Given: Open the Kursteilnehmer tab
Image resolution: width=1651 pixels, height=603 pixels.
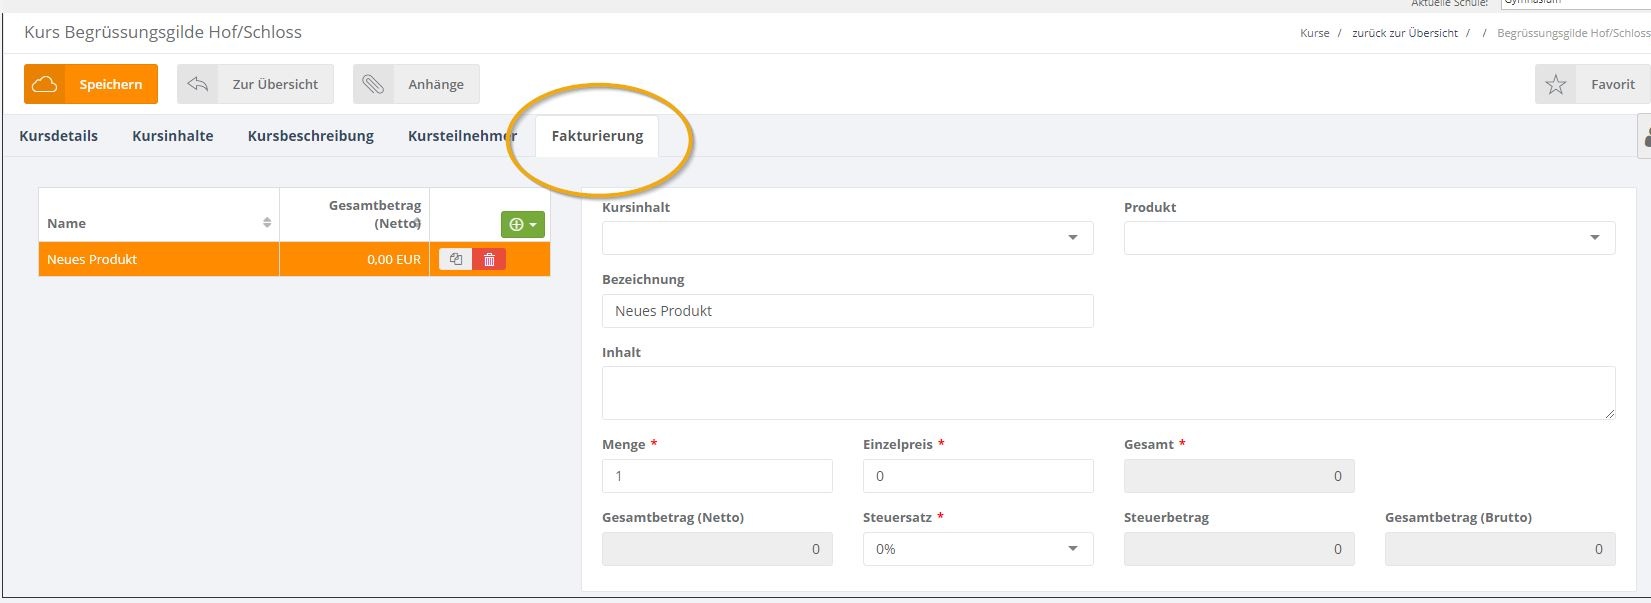Looking at the screenshot, I should pyautogui.click(x=462, y=136).
